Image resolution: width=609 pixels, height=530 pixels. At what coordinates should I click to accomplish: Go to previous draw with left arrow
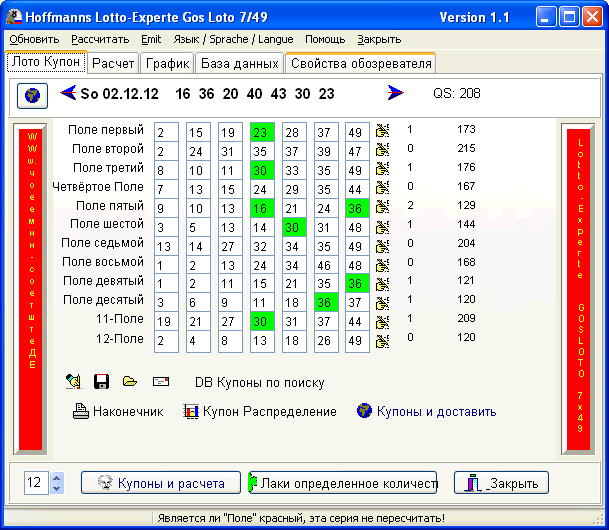pyautogui.click(x=68, y=93)
